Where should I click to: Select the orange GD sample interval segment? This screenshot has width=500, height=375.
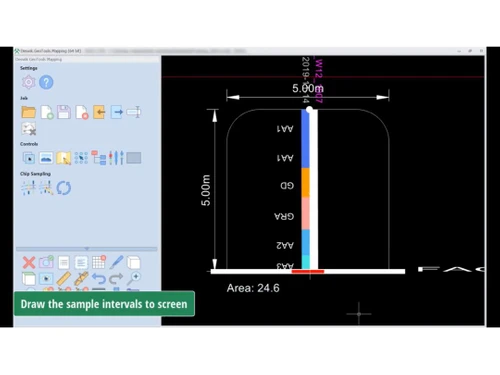(305, 183)
